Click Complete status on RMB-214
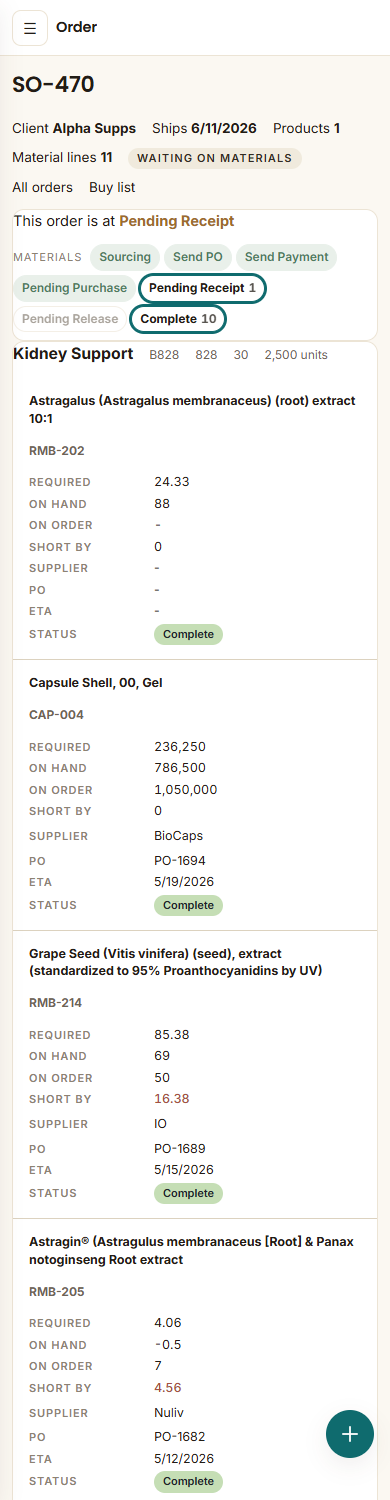 coord(188,1193)
